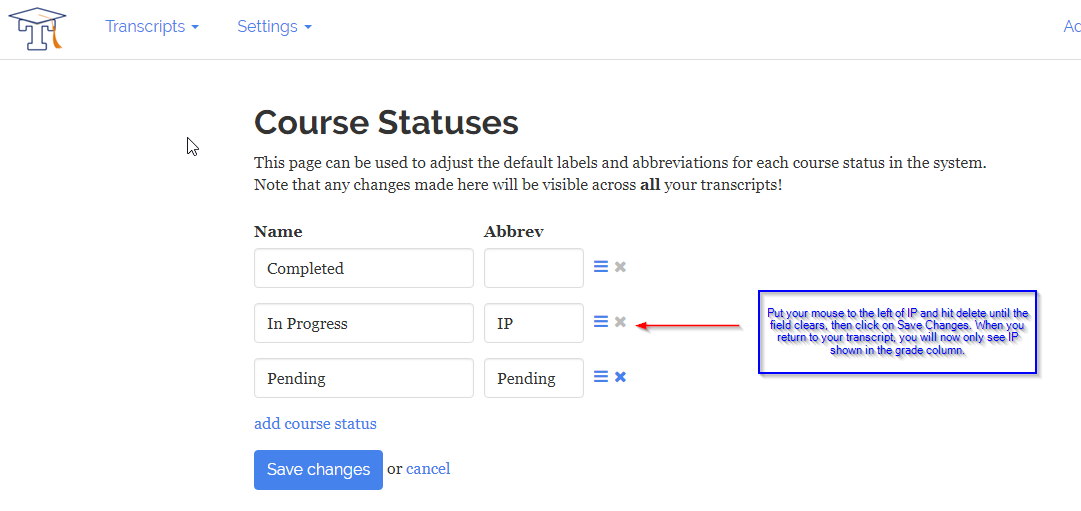
Task: Click the Save changes button
Action: pyautogui.click(x=318, y=470)
